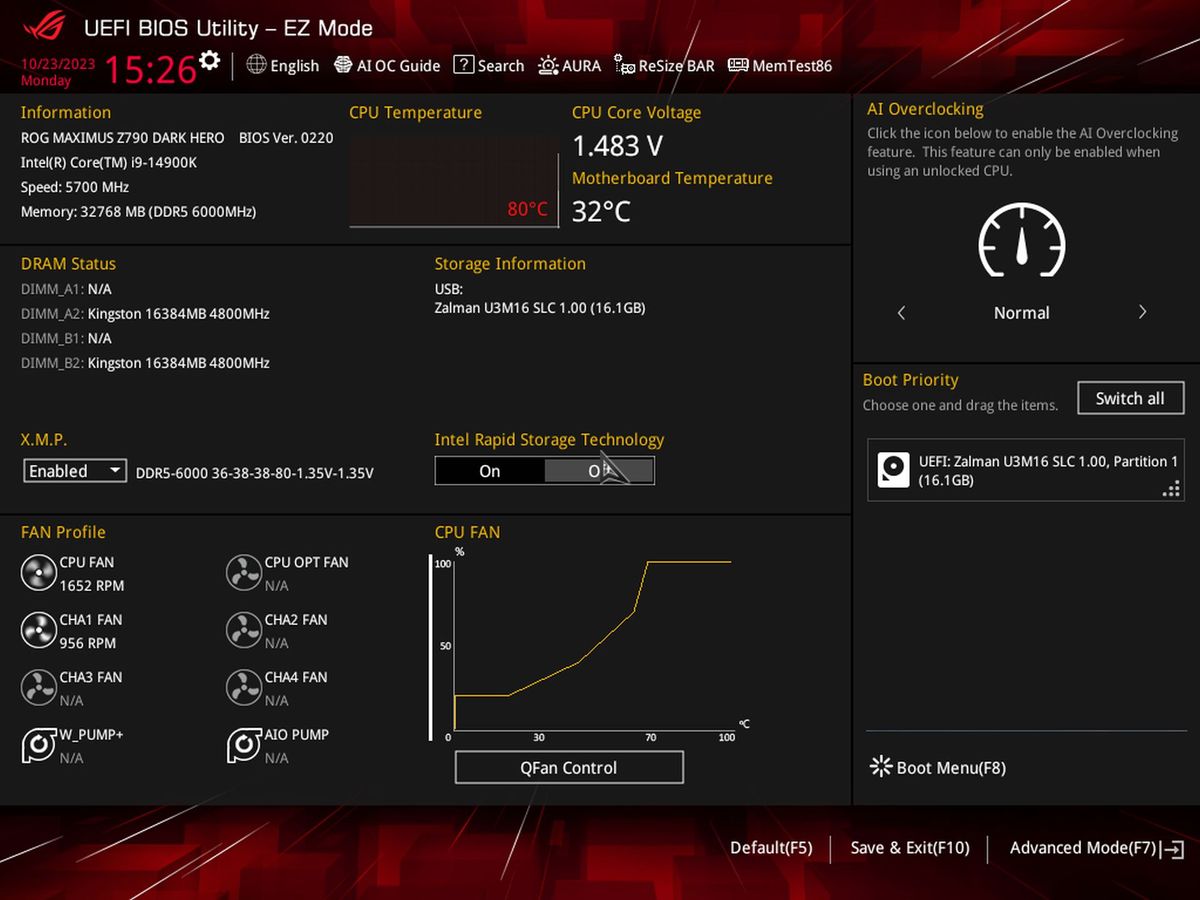Image resolution: width=1200 pixels, height=900 pixels.
Task: Click the W_PUMP+ icon
Action: click(x=39, y=745)
